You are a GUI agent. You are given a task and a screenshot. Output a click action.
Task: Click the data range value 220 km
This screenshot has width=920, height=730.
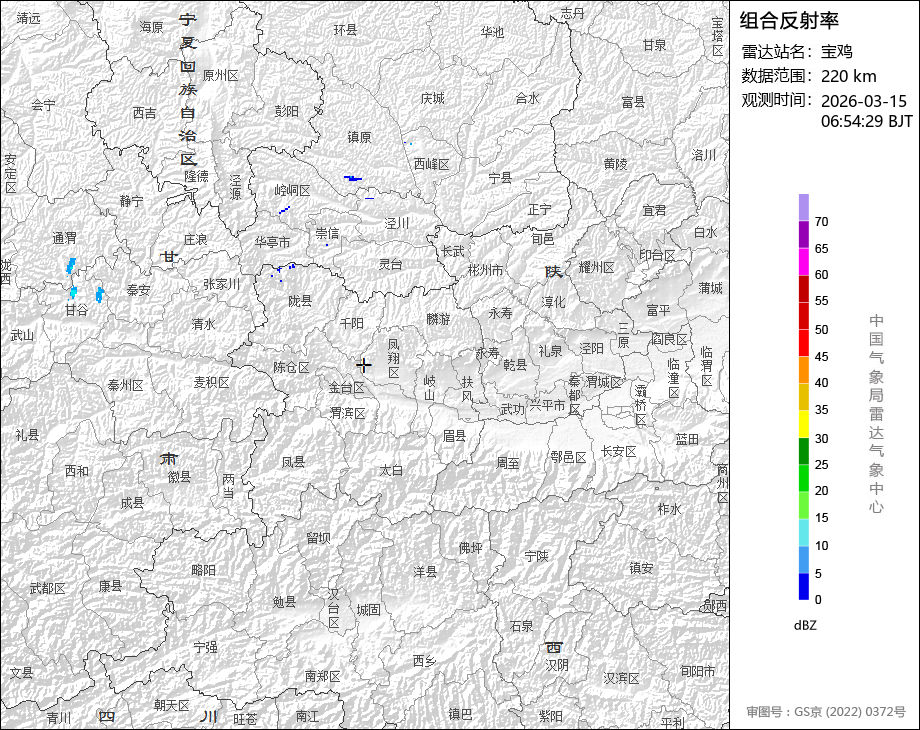pos(848,76)
